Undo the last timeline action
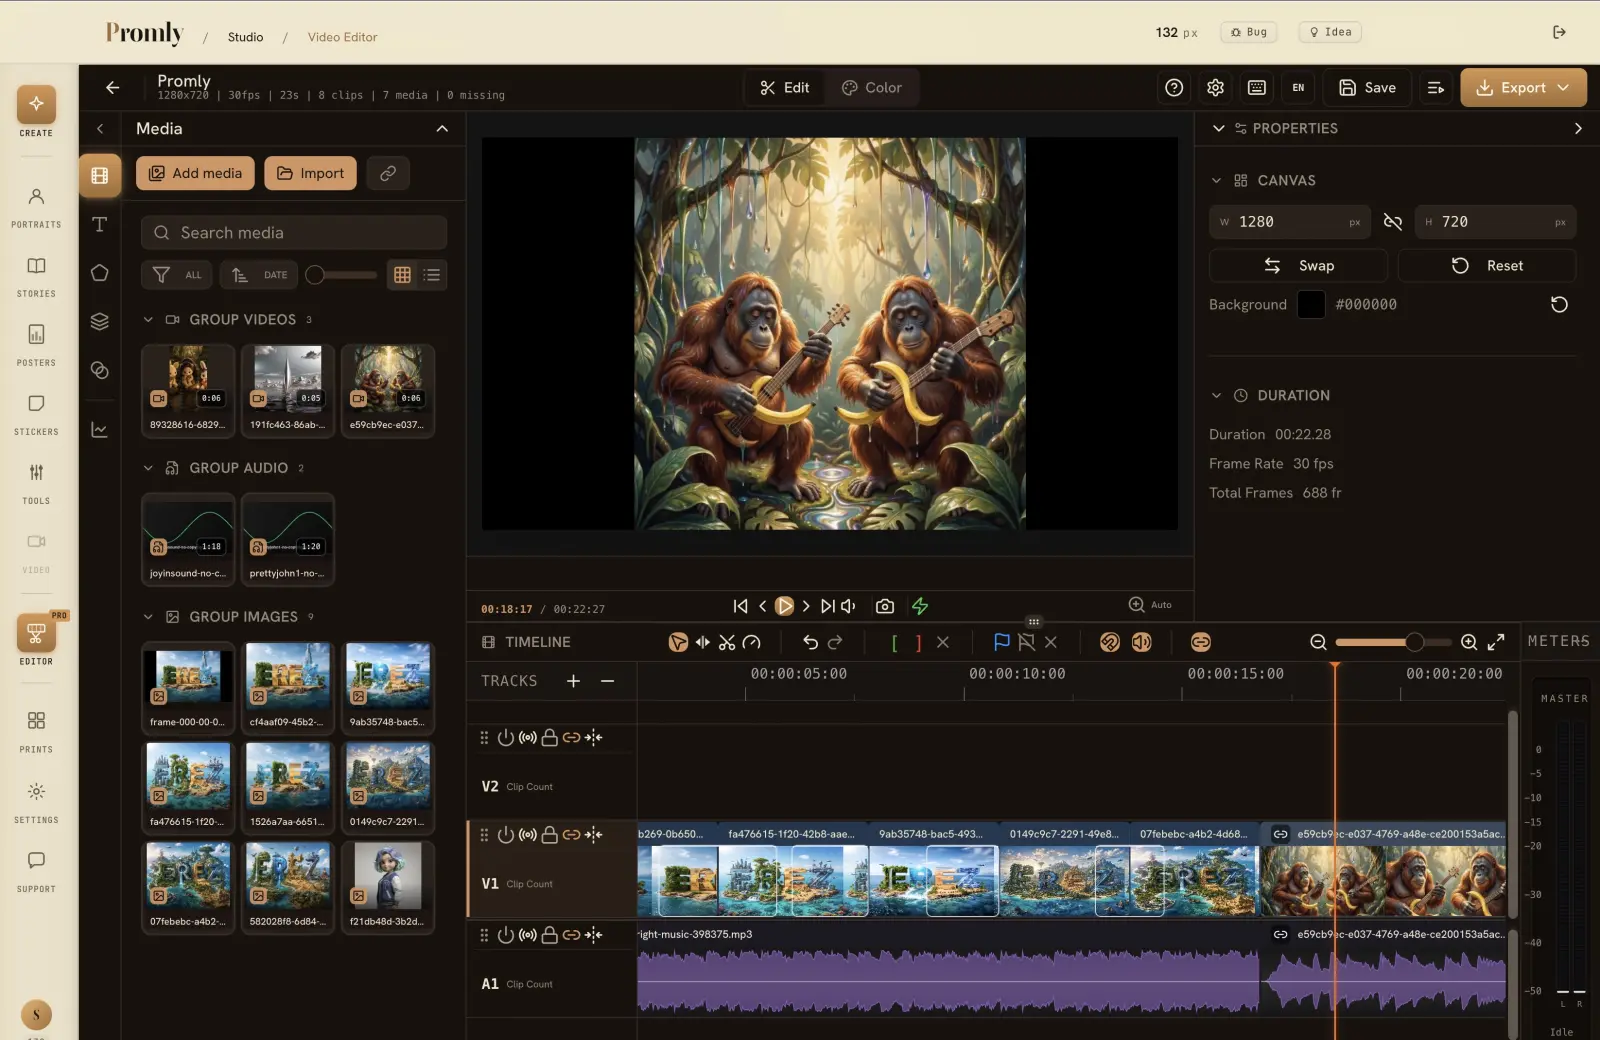The image size is (1600, 1040). coord(810,642)
